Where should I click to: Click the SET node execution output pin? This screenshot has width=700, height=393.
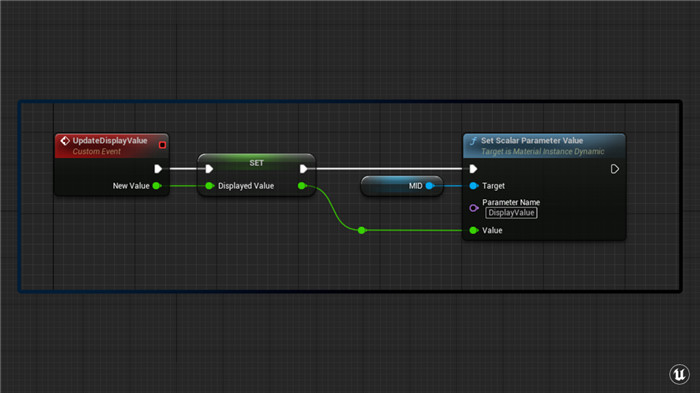tap(304, 169)
